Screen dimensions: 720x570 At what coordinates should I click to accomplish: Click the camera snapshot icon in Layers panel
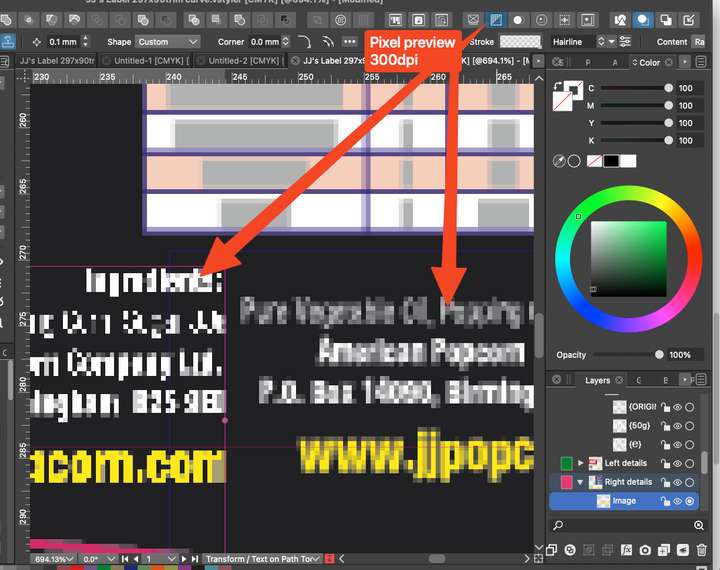[x=645, y=550]
